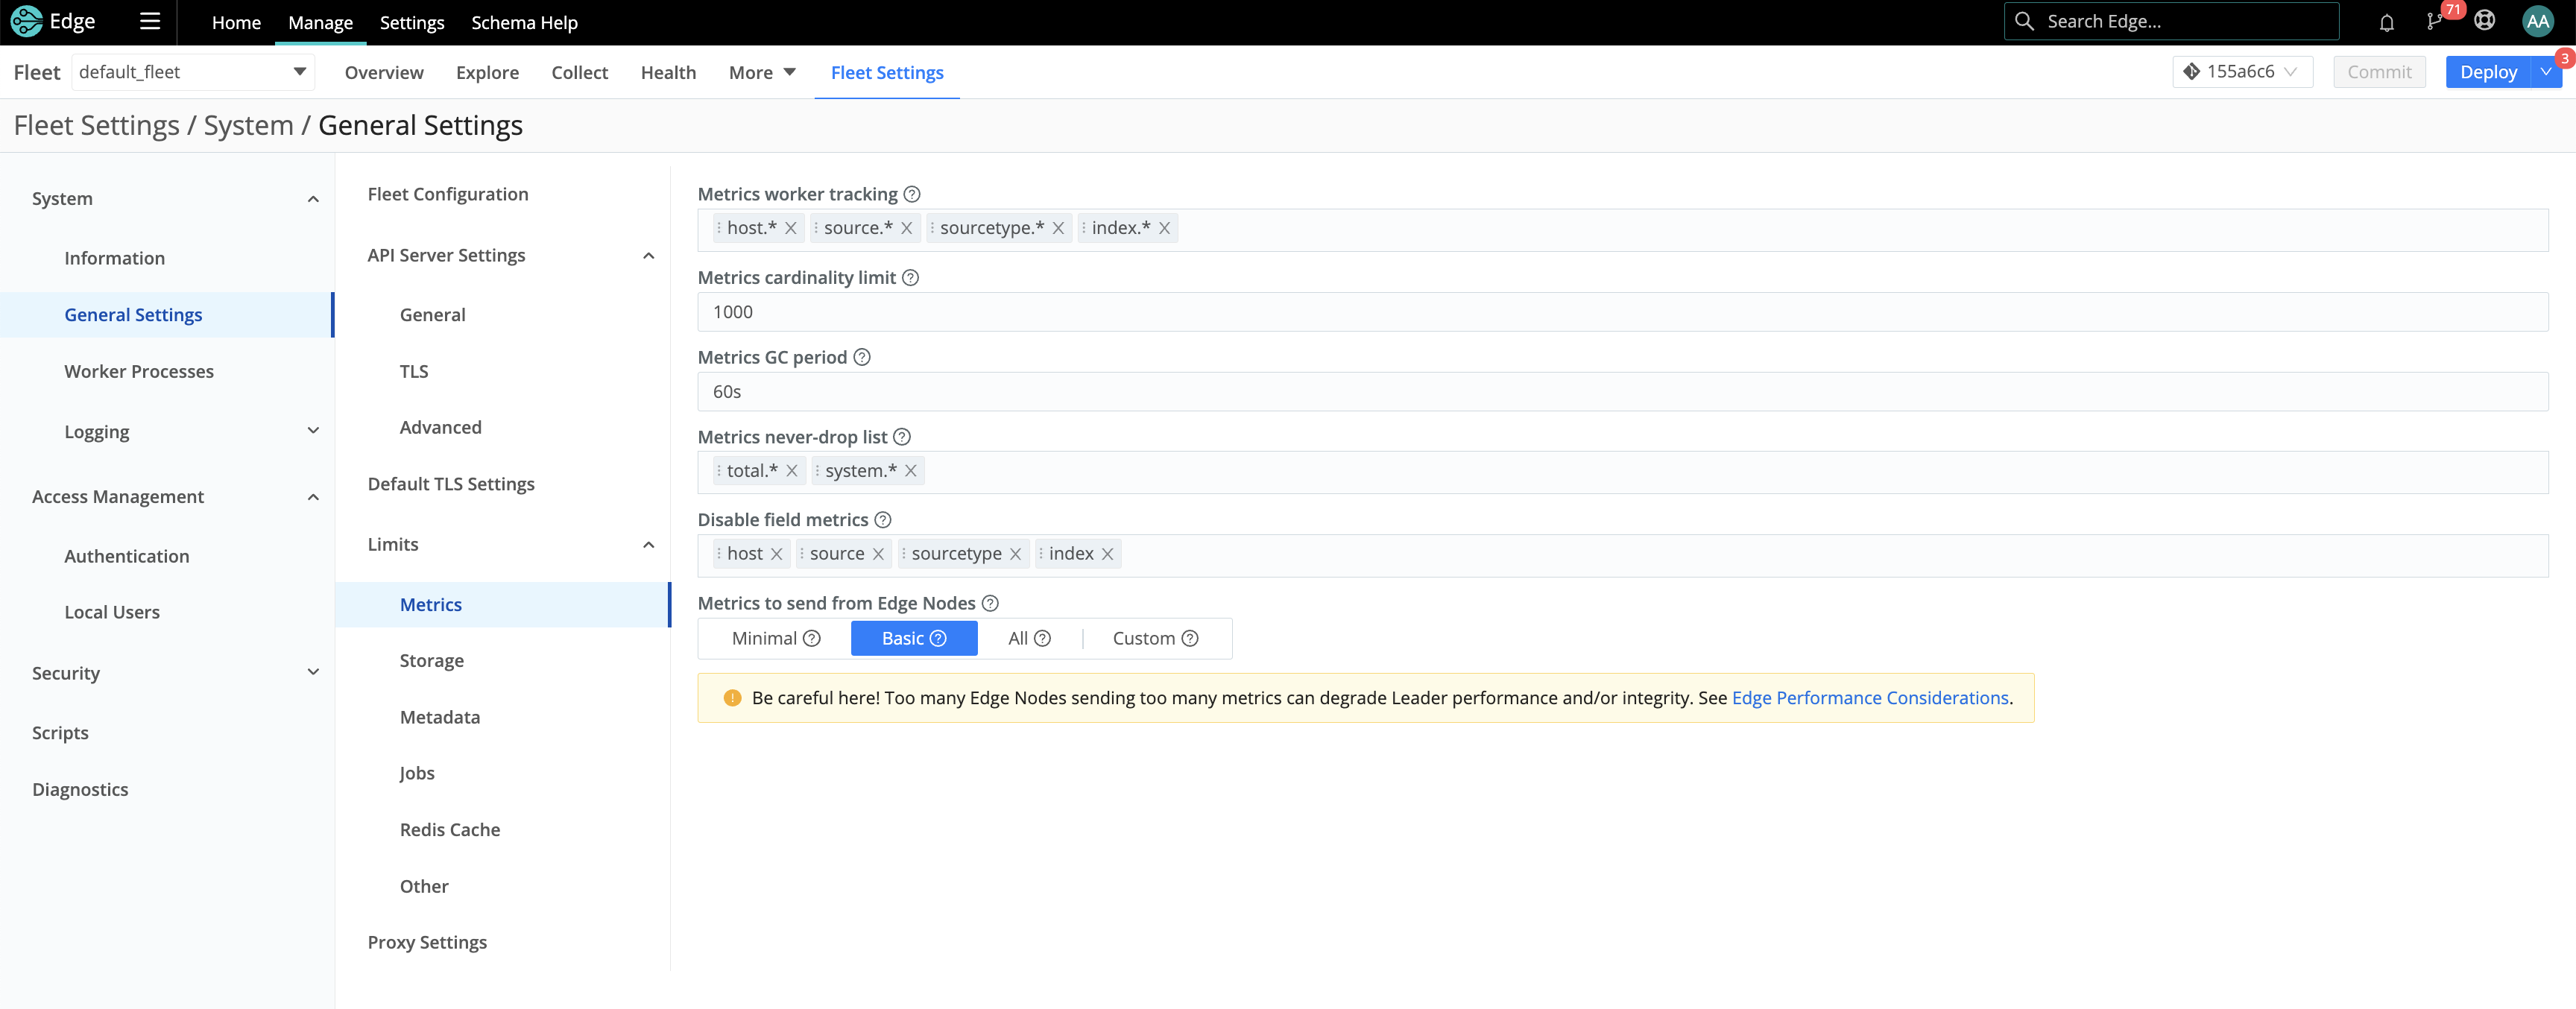Open the Schema Help menu item
Viewport: 2576px width, 1009px height.
coord(524,22)
